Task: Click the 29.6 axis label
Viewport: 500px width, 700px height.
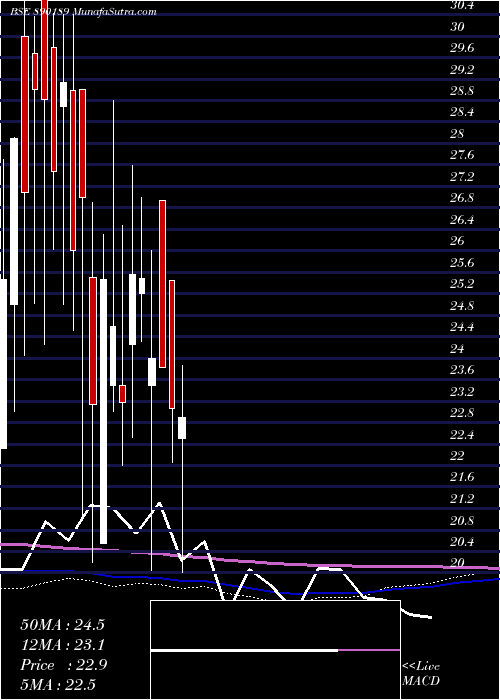Action: (x=462, y=48)
